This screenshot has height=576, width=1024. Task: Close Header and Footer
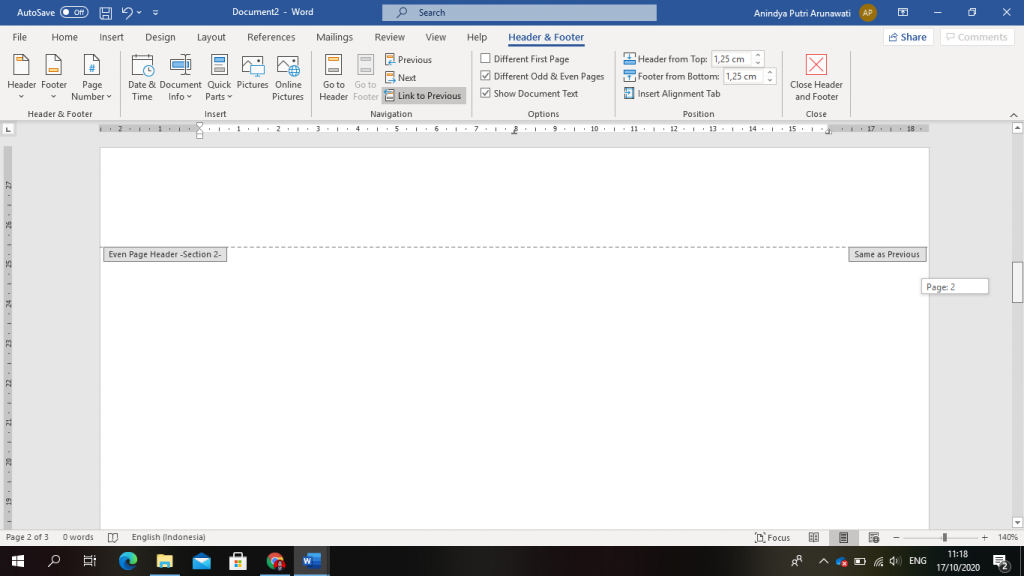(x=816, y=78)
